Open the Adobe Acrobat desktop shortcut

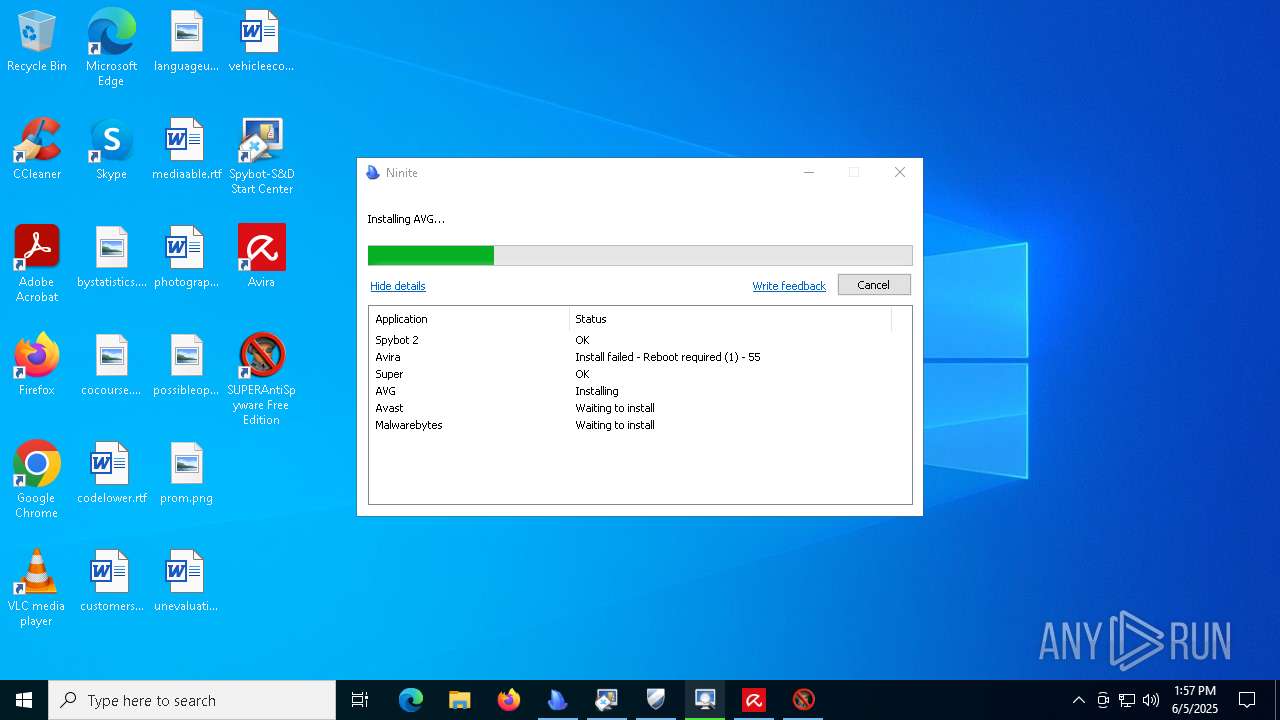(x=37, y=264)
